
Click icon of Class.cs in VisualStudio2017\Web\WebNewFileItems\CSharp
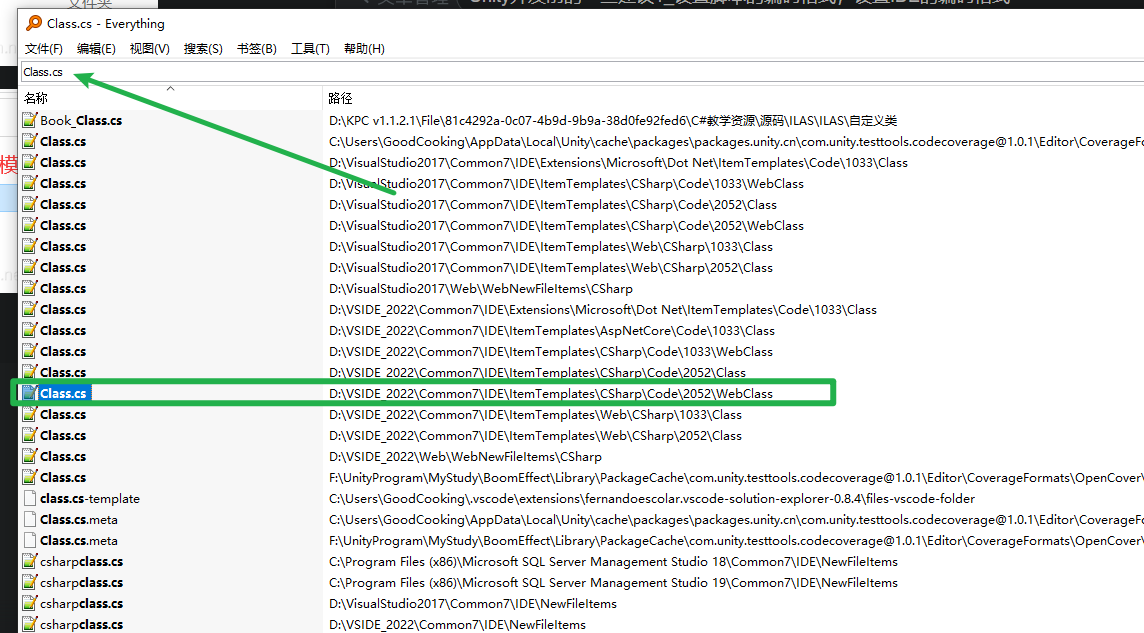(30, 289)
